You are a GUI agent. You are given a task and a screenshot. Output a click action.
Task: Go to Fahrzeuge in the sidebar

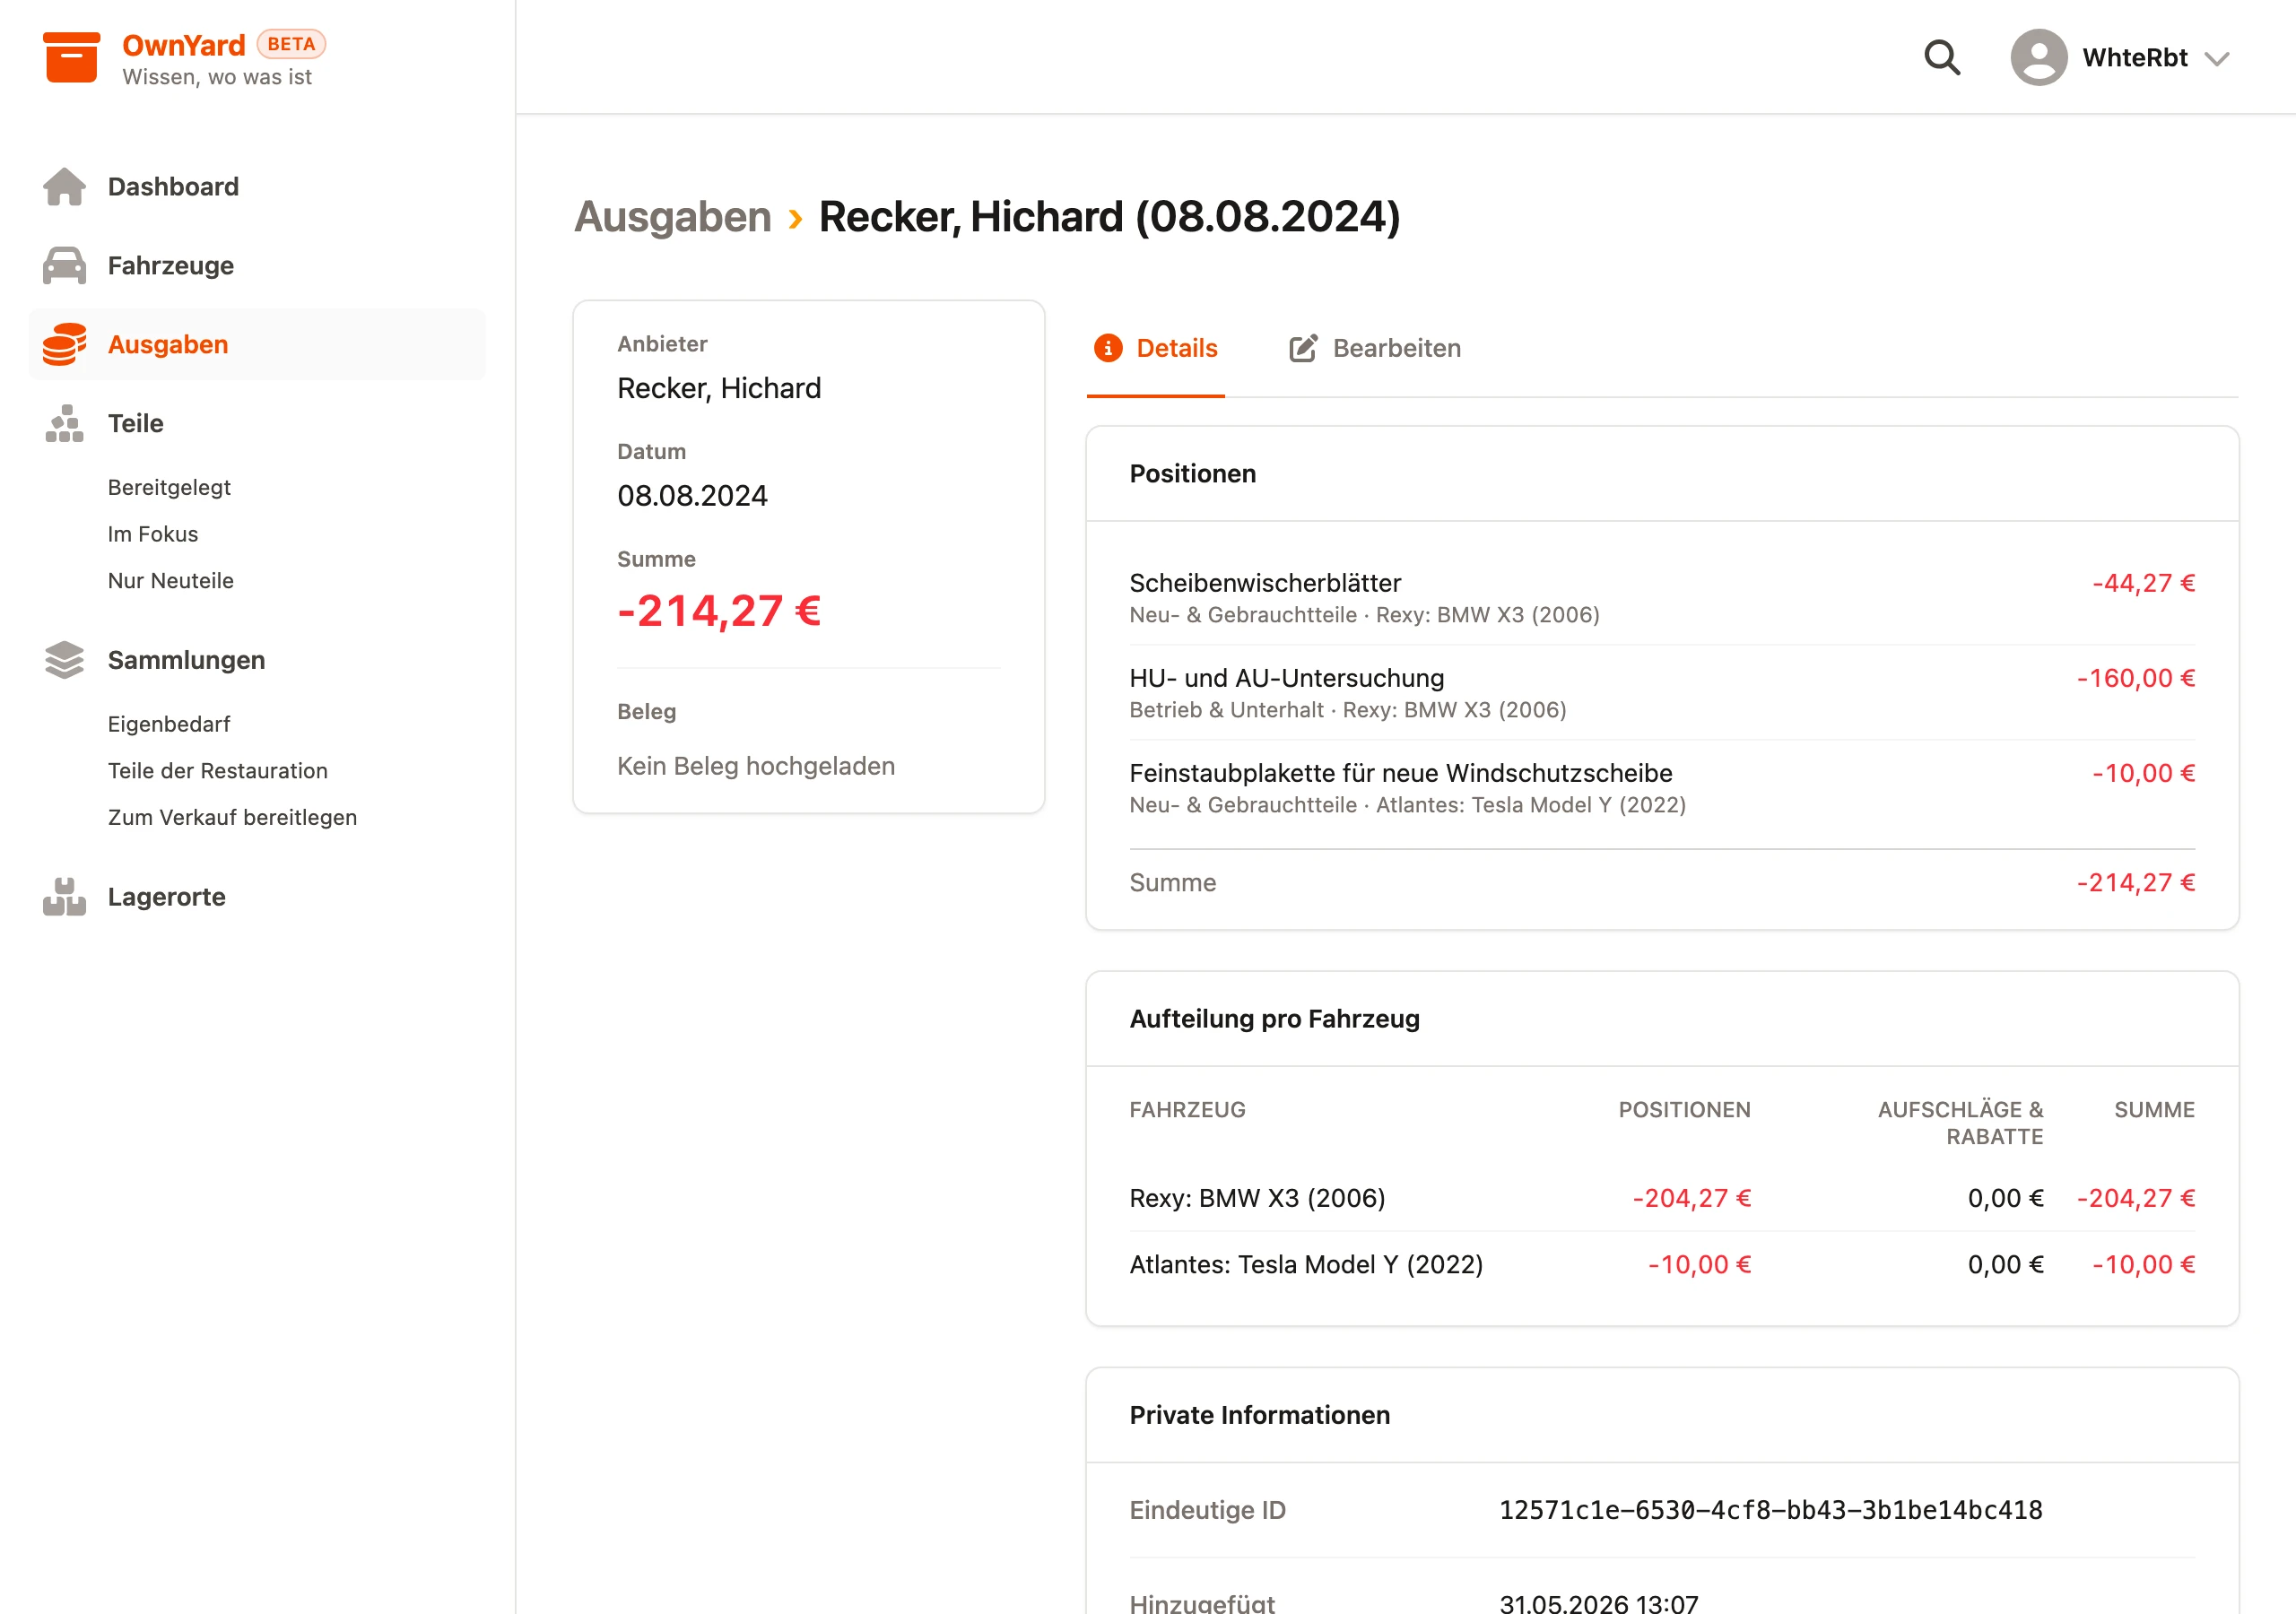[257, 266]
